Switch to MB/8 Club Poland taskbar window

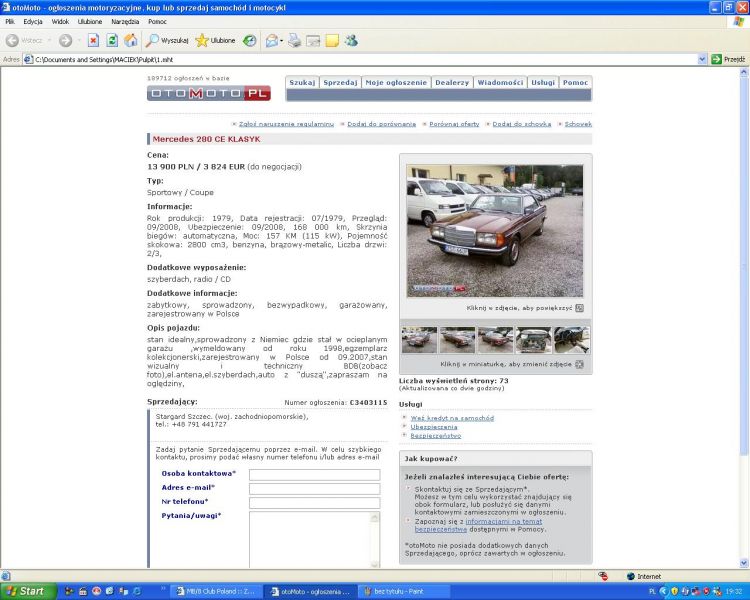point(216,591)
